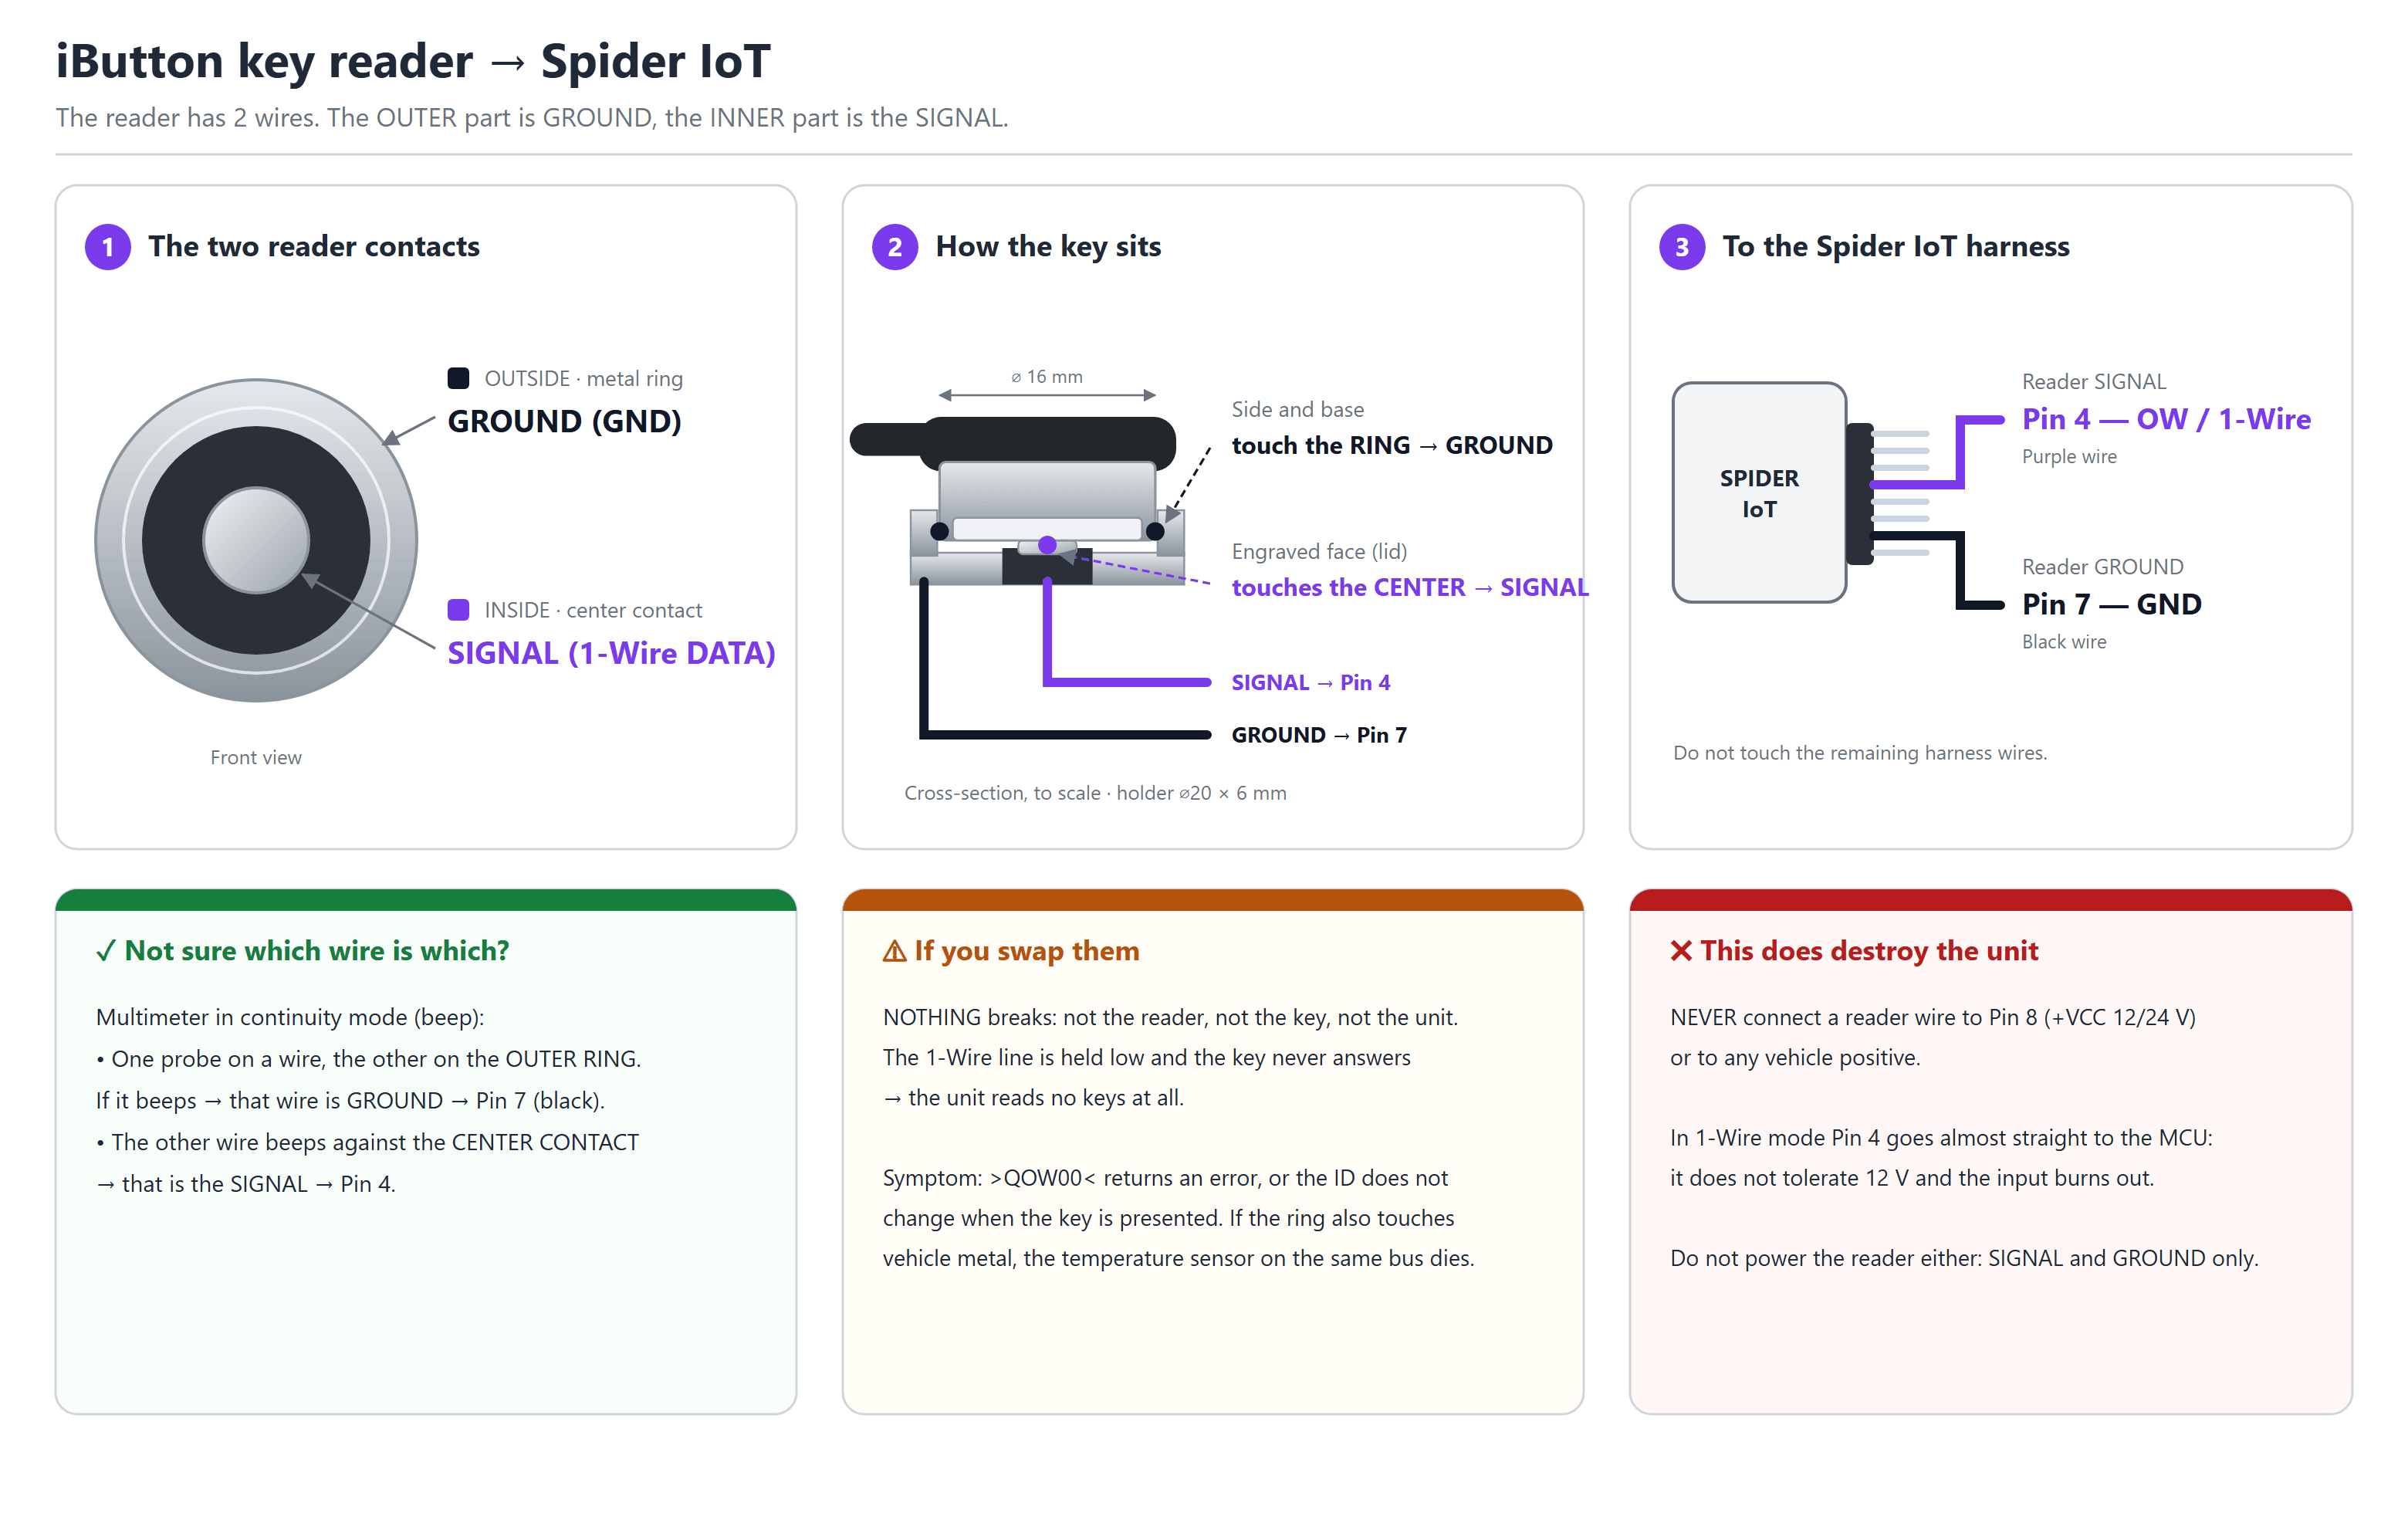2408x1513 pixels.
Task: Click the purple step 2 badge
Action: 895,247
